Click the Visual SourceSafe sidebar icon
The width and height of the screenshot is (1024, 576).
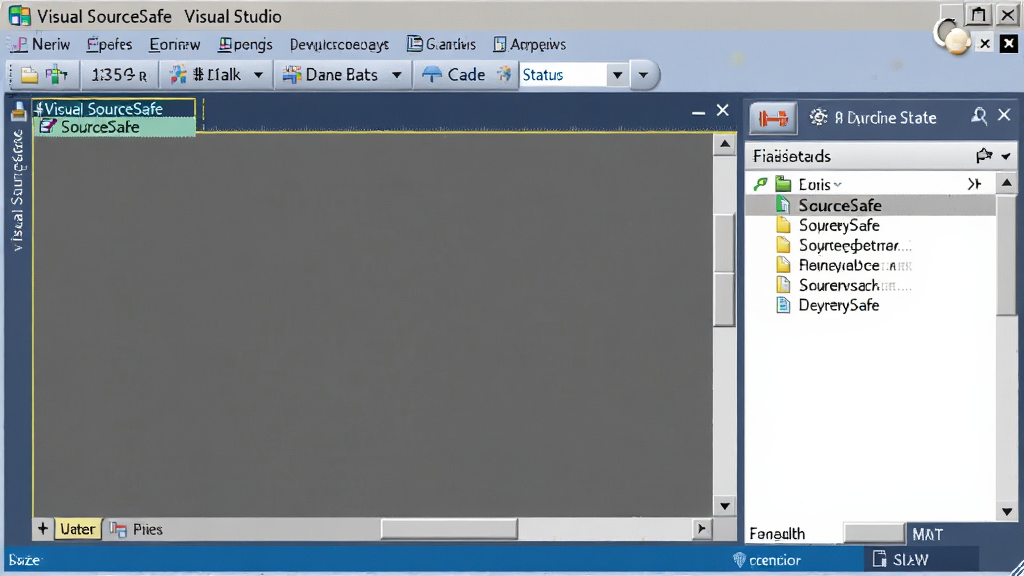[18, 112]
